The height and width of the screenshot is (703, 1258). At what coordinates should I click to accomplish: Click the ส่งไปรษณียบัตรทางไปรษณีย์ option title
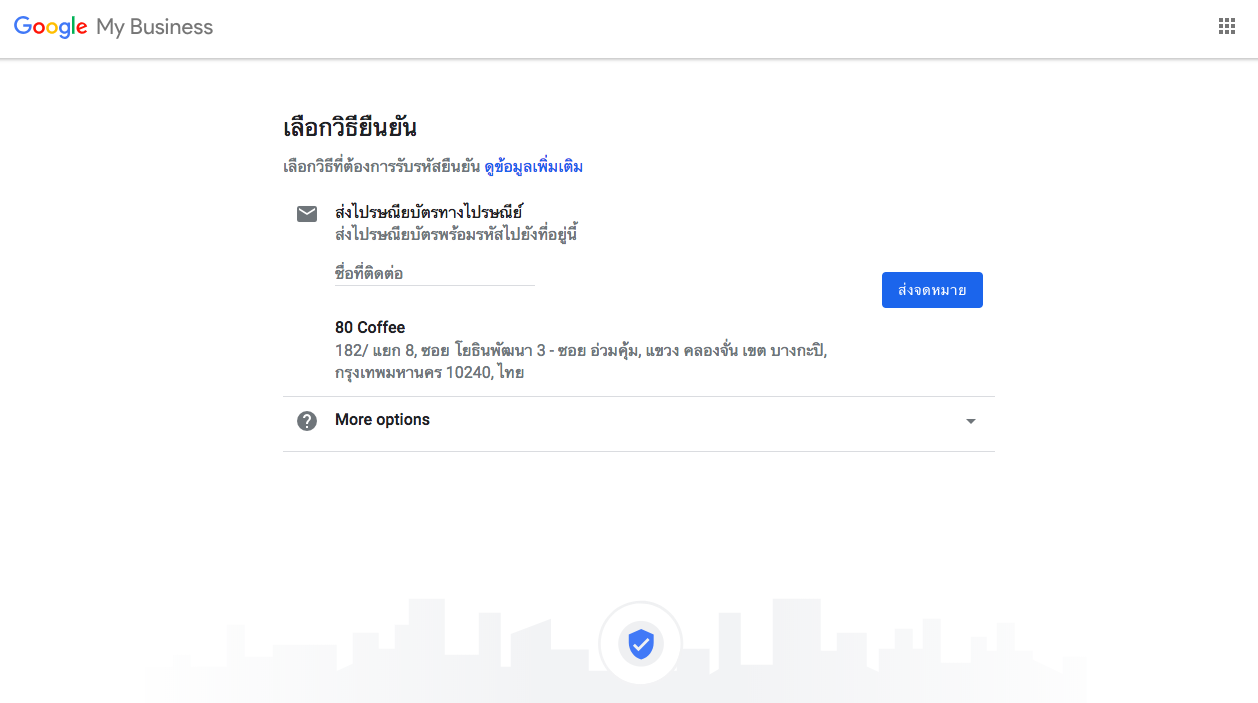click(429, 212)
